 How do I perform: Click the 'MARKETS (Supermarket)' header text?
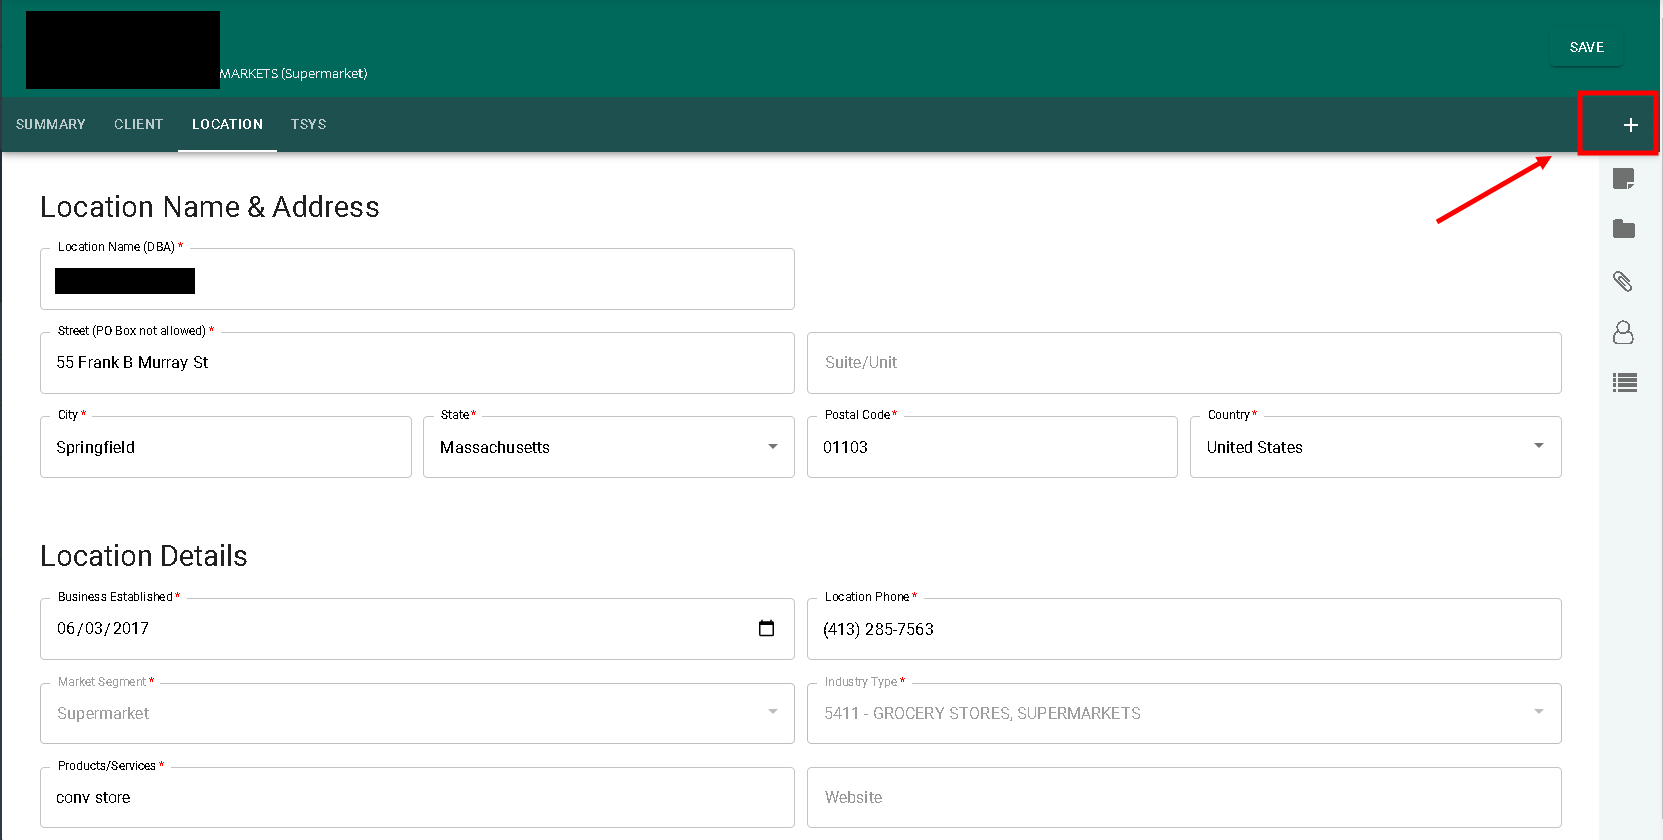[294, 73]
